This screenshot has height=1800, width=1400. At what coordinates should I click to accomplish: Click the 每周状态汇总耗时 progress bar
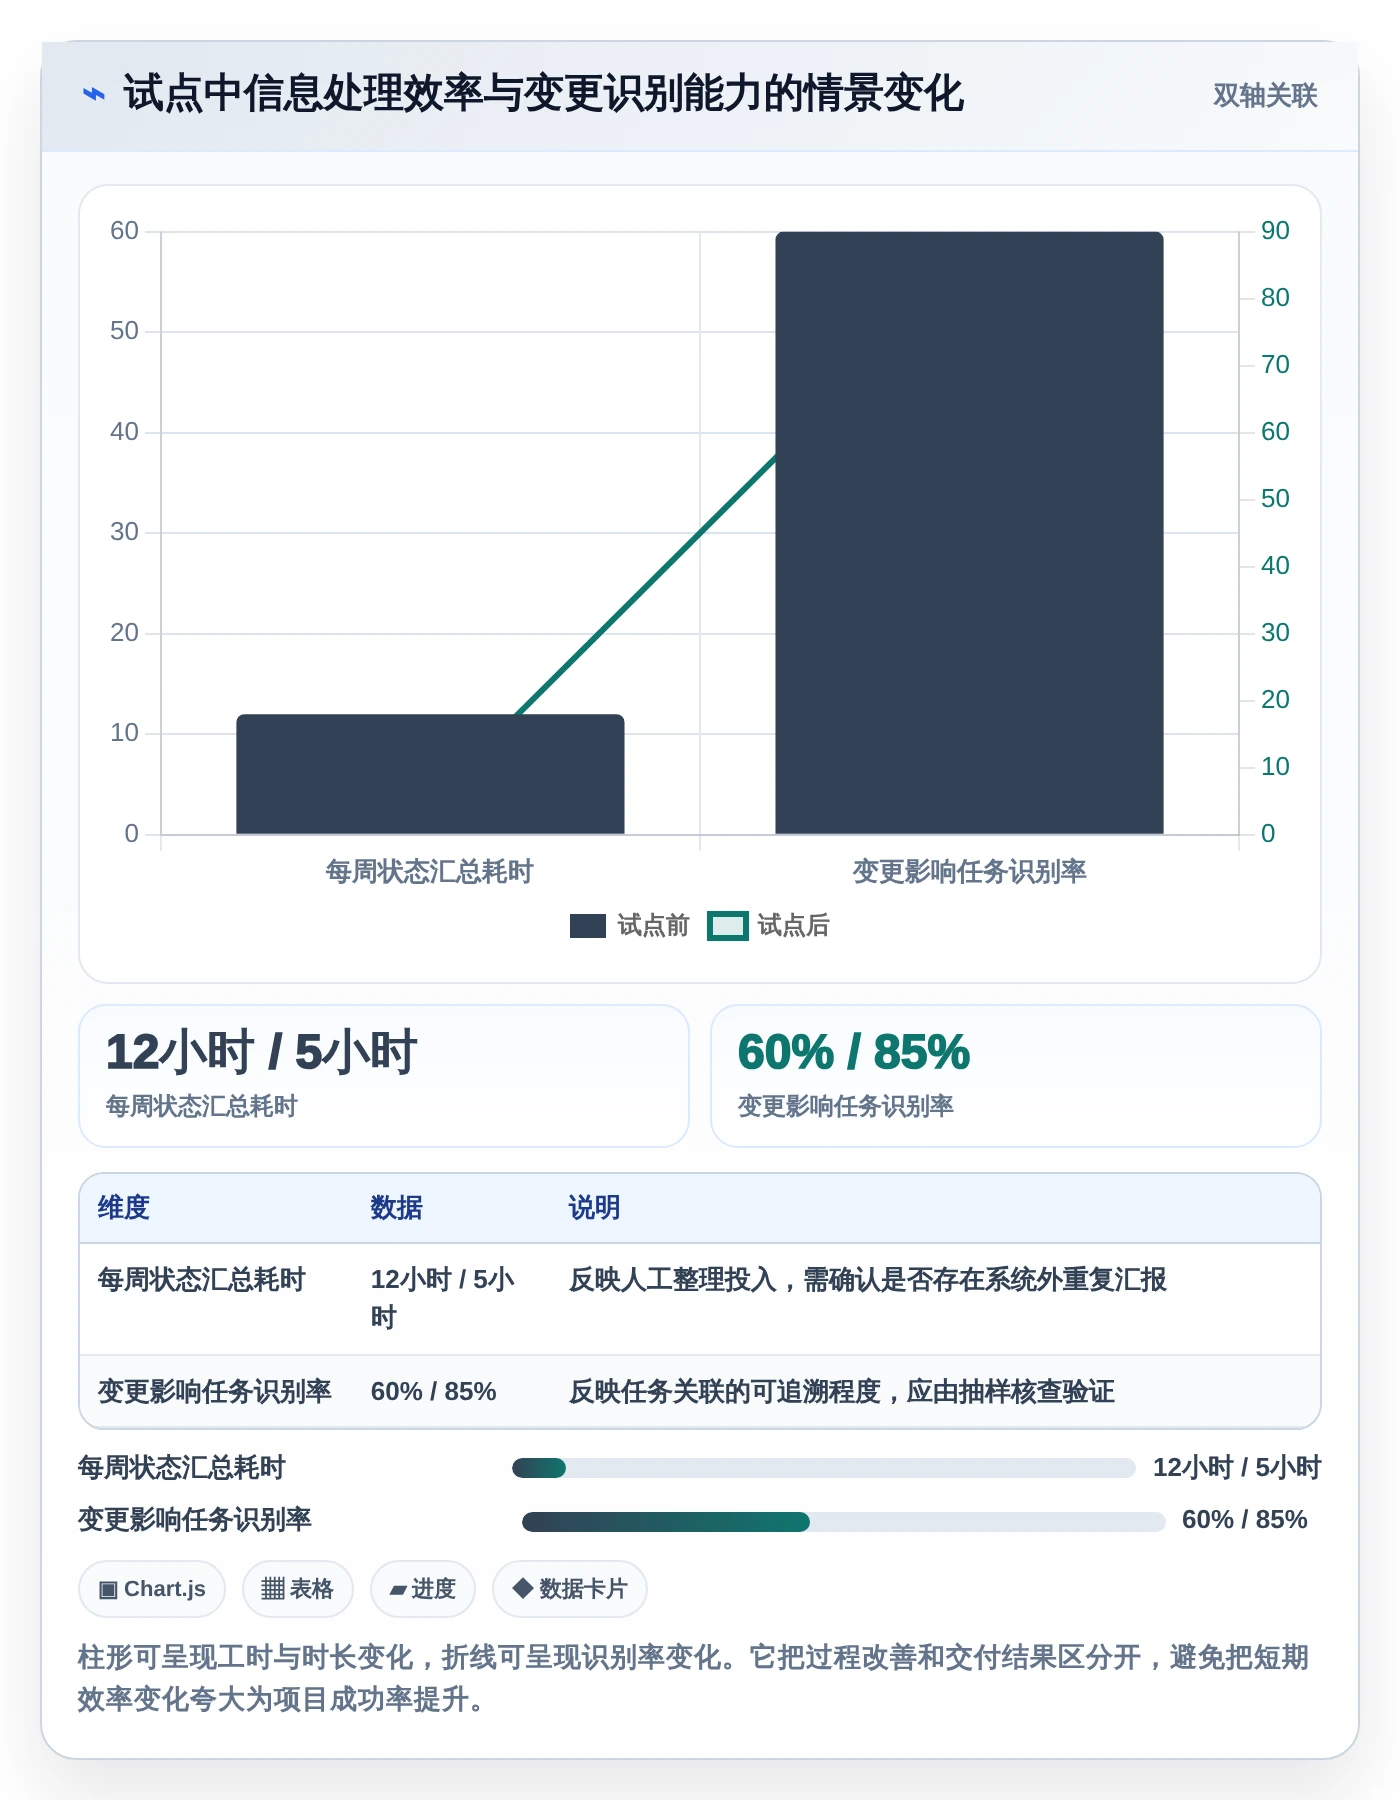(x=824, y=1468)
